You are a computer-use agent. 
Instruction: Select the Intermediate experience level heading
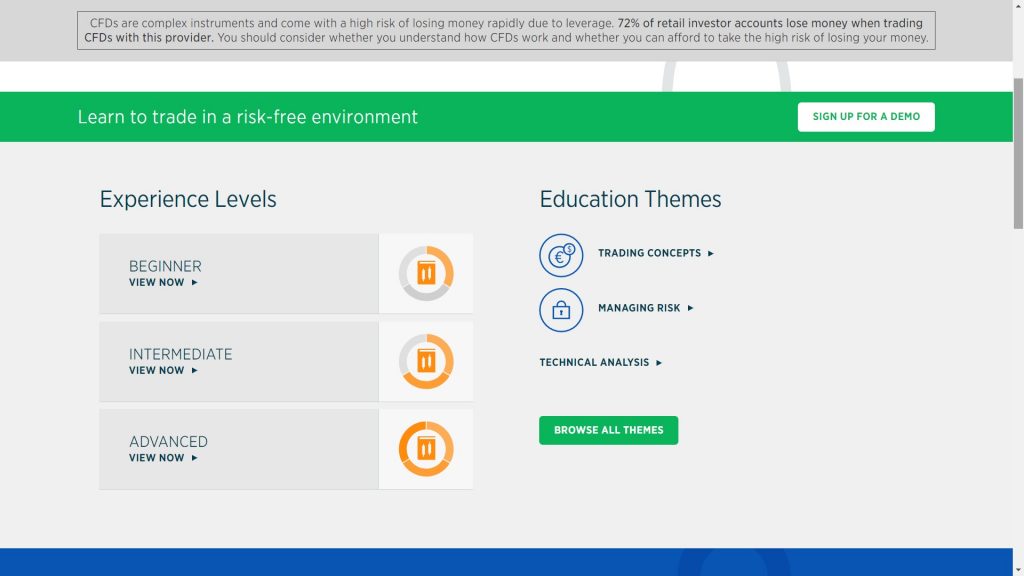tap(180, 354)
